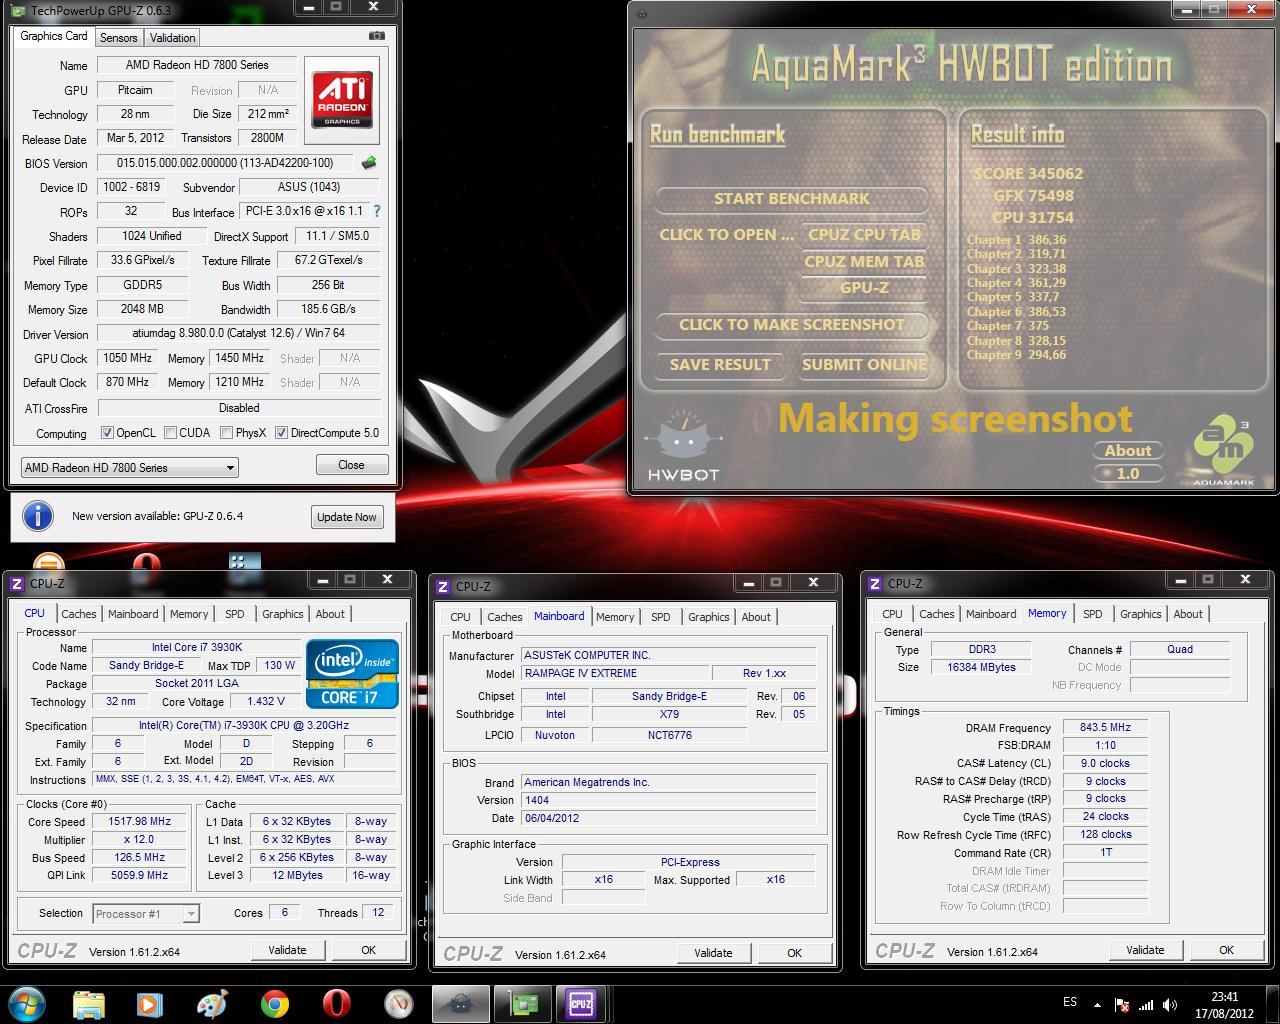The height and width of the screenshot is (1024, 1280).
Task: Launch Google Chrome from the taskbar
Action: coord(274,1004)
